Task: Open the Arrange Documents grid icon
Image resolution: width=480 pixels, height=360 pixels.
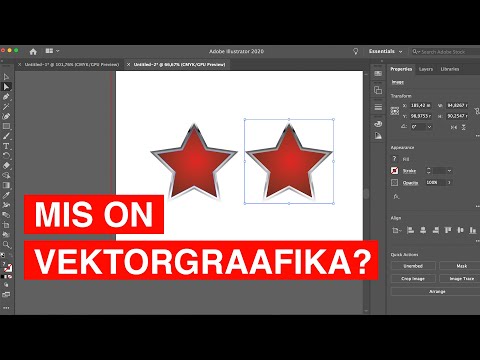Action: 49,51
